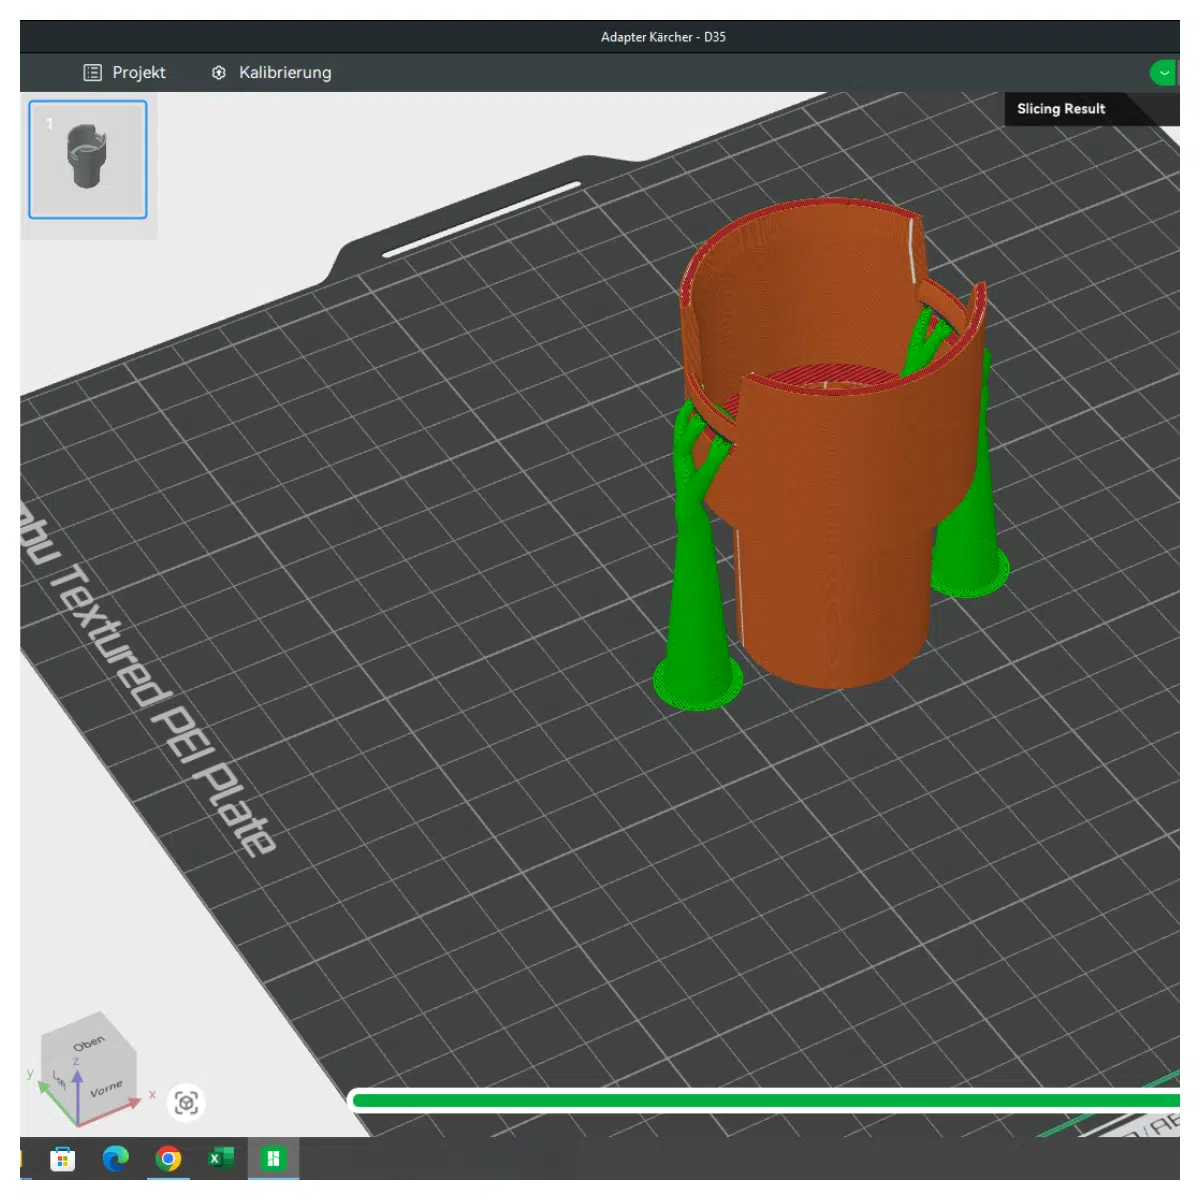Open Excel from the taskbar
1200x1200 pixels.
[x=220, y=1159]
